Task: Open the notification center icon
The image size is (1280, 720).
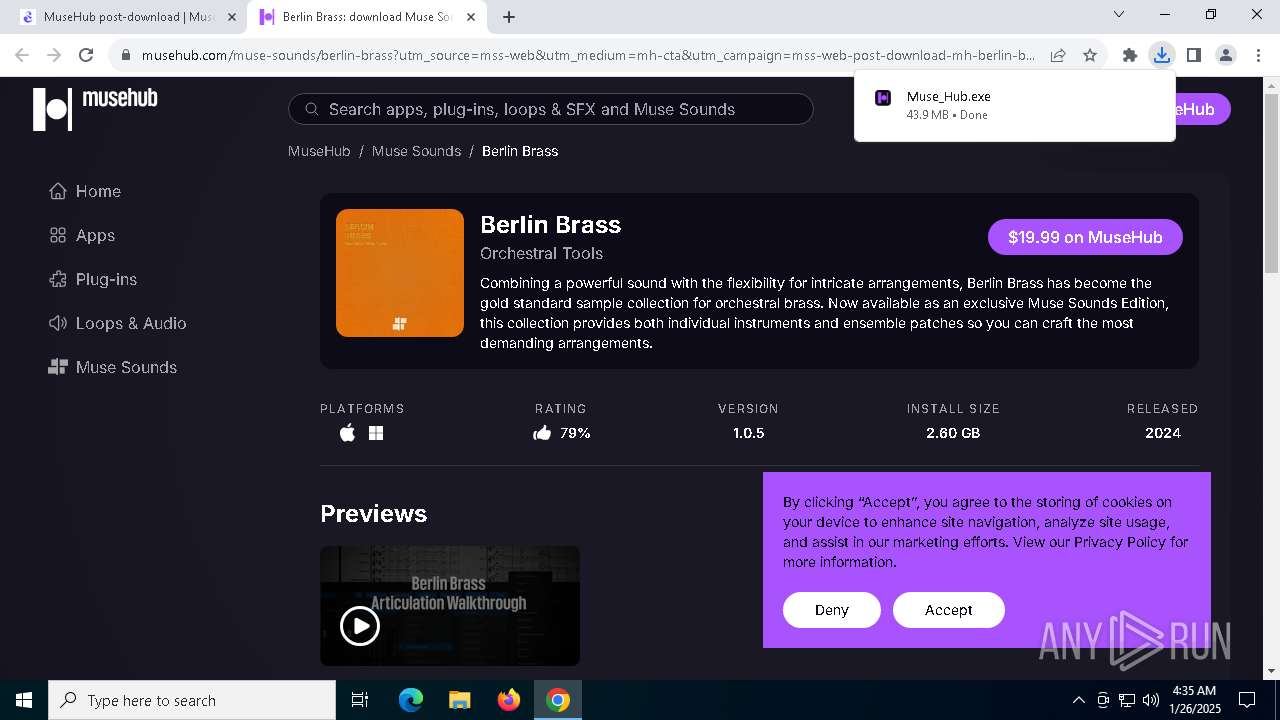Action: click(1247, 700)
